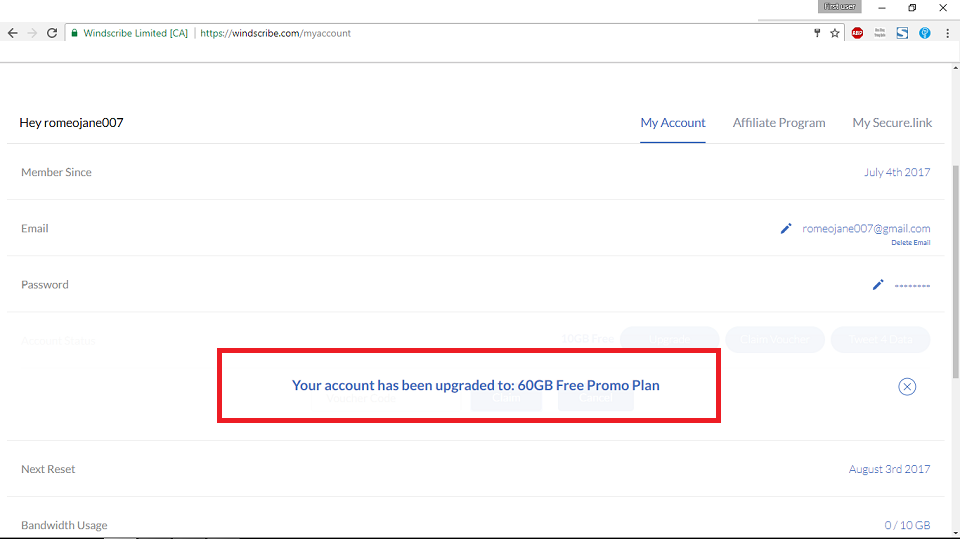Click the 'Bandwidth Usage' label
The height and width of the screenshot is (539, 960).
point(64,526)
